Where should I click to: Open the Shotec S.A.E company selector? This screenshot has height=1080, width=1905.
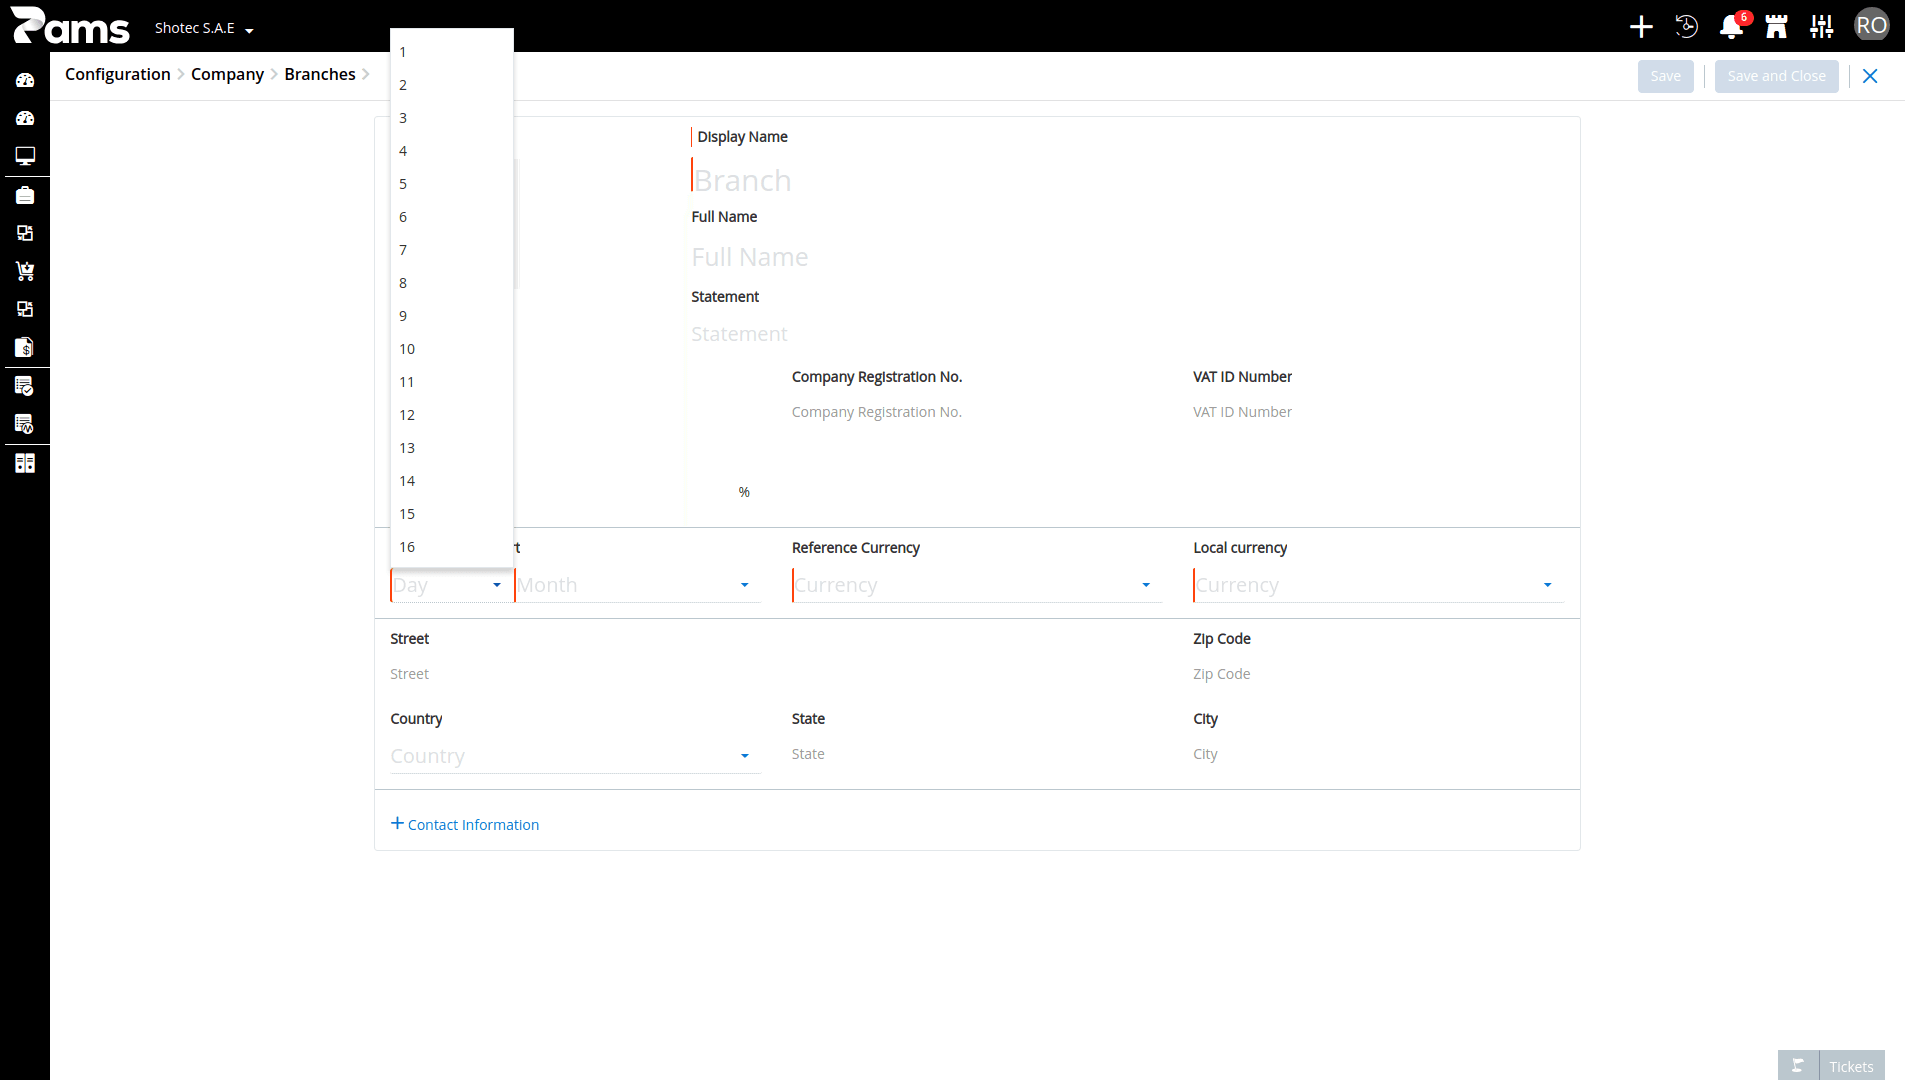[x=204, y=28]
